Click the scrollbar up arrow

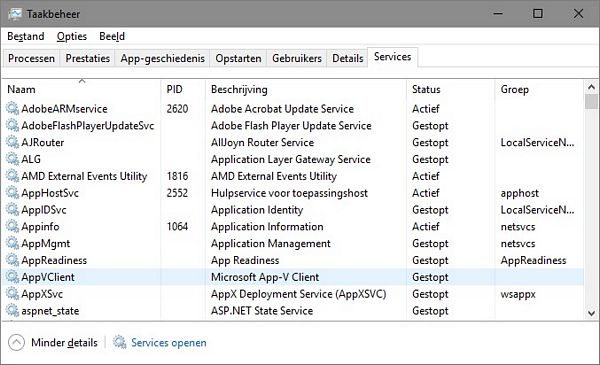pyautogui.click(x=591, y=87)
